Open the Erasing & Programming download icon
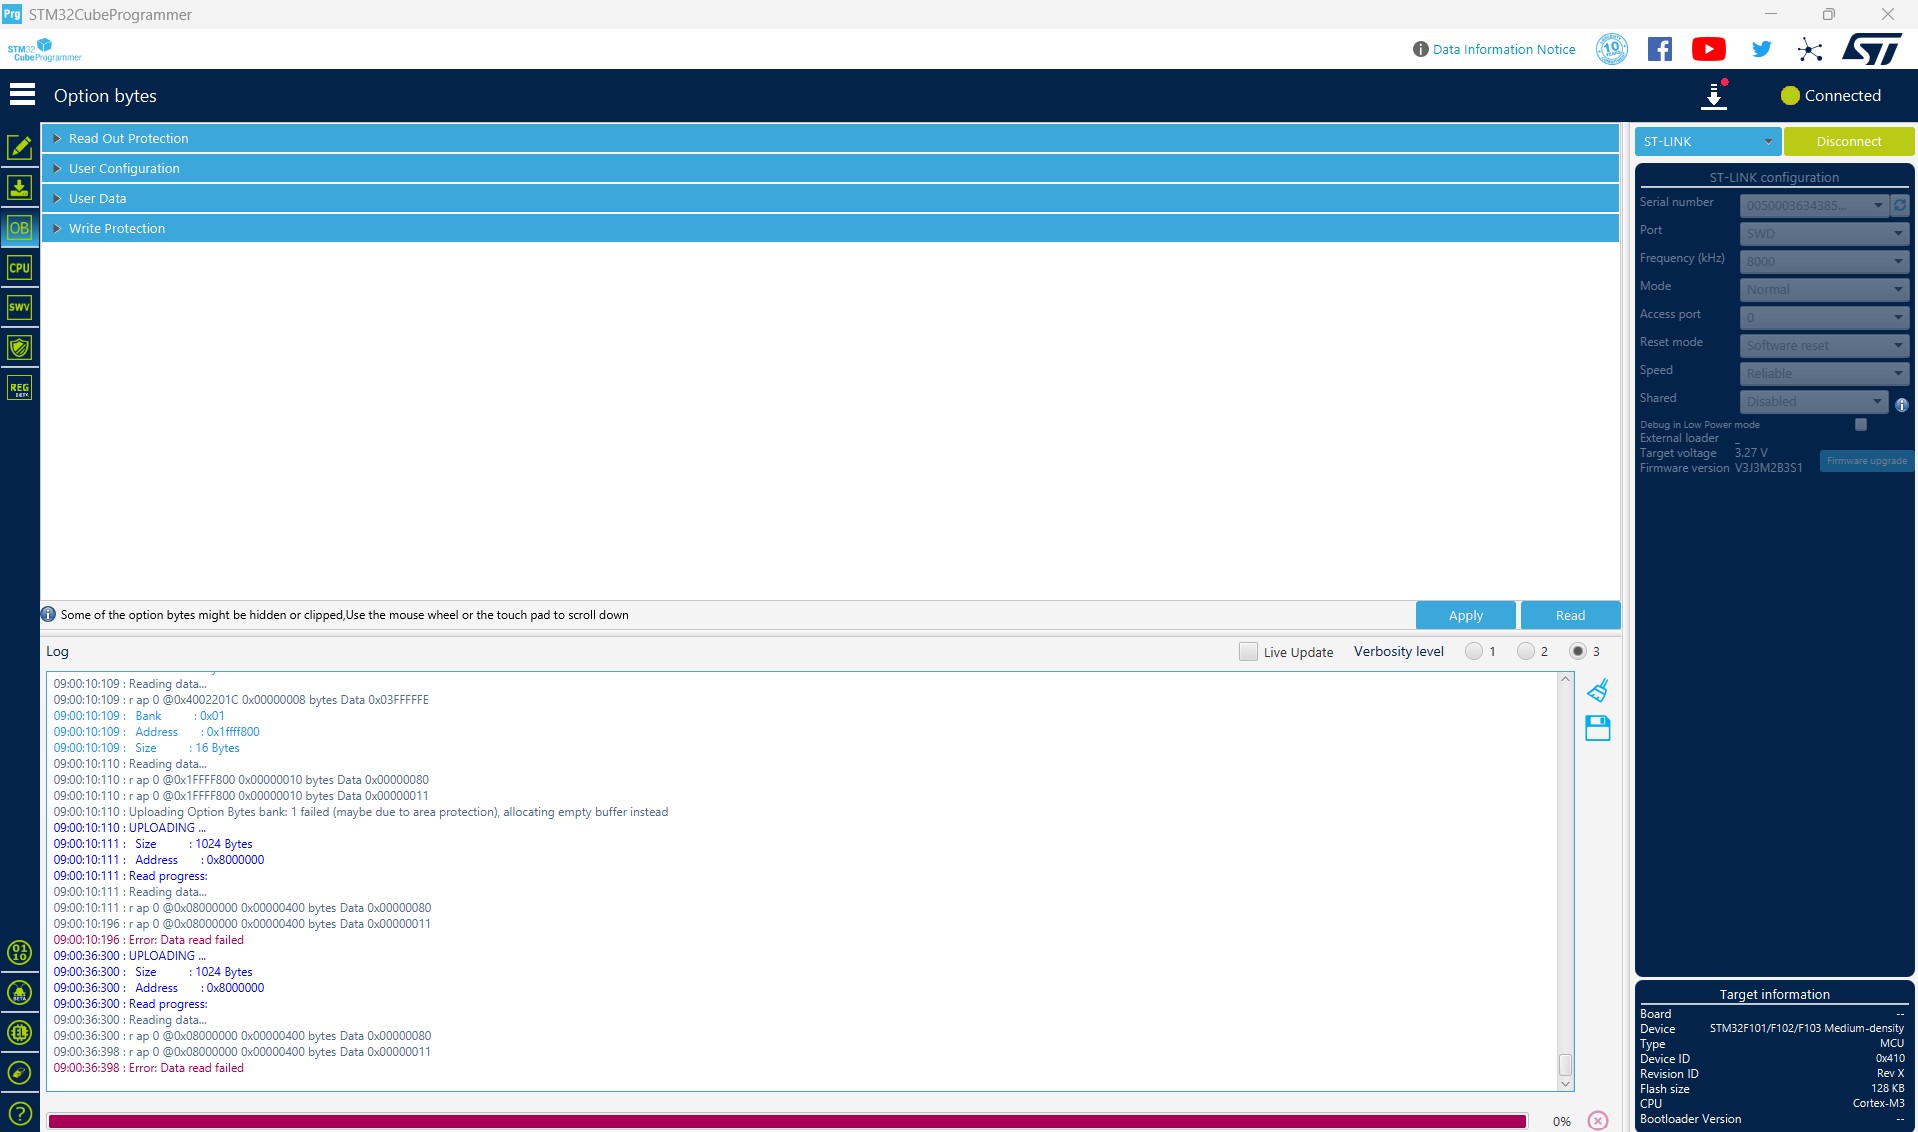The image size is (1918, 1132). click(x=19, y=188)
